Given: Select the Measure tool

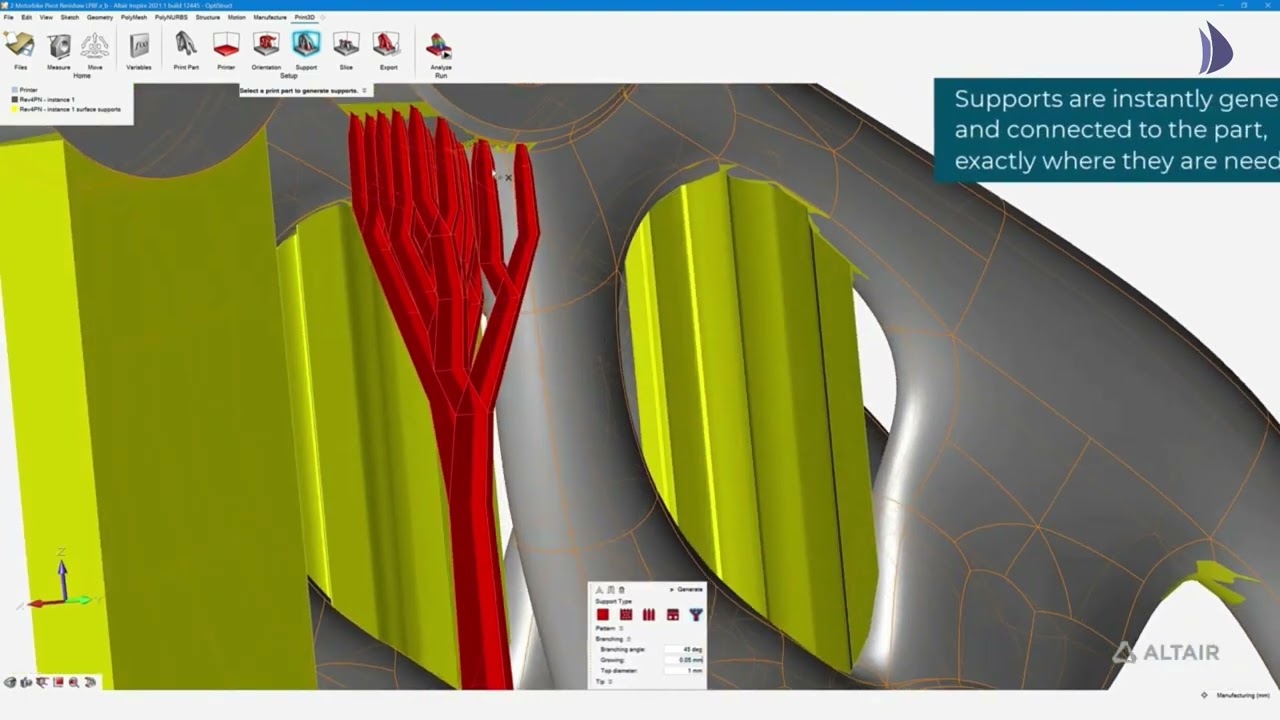Looking at the screenshot, I should pos(59,50).
